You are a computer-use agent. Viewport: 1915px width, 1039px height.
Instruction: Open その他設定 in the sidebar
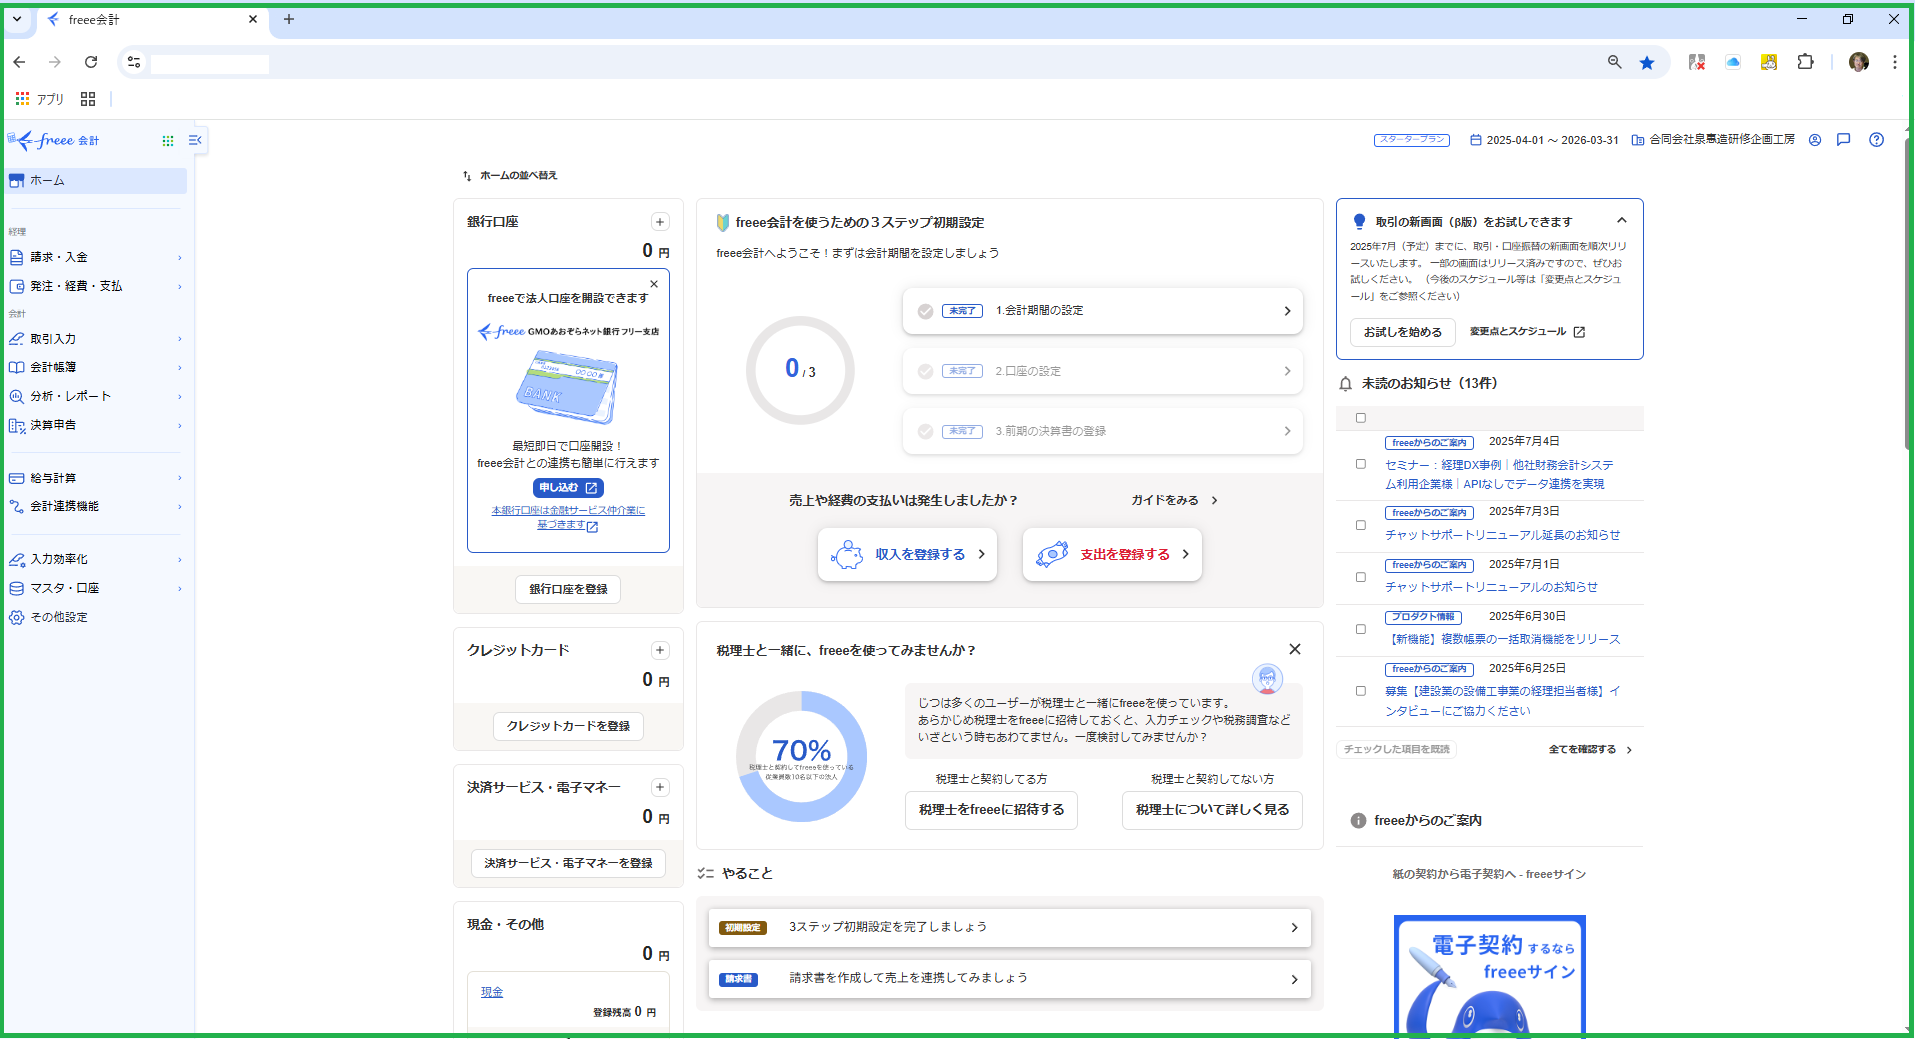(x=96, y=618)
